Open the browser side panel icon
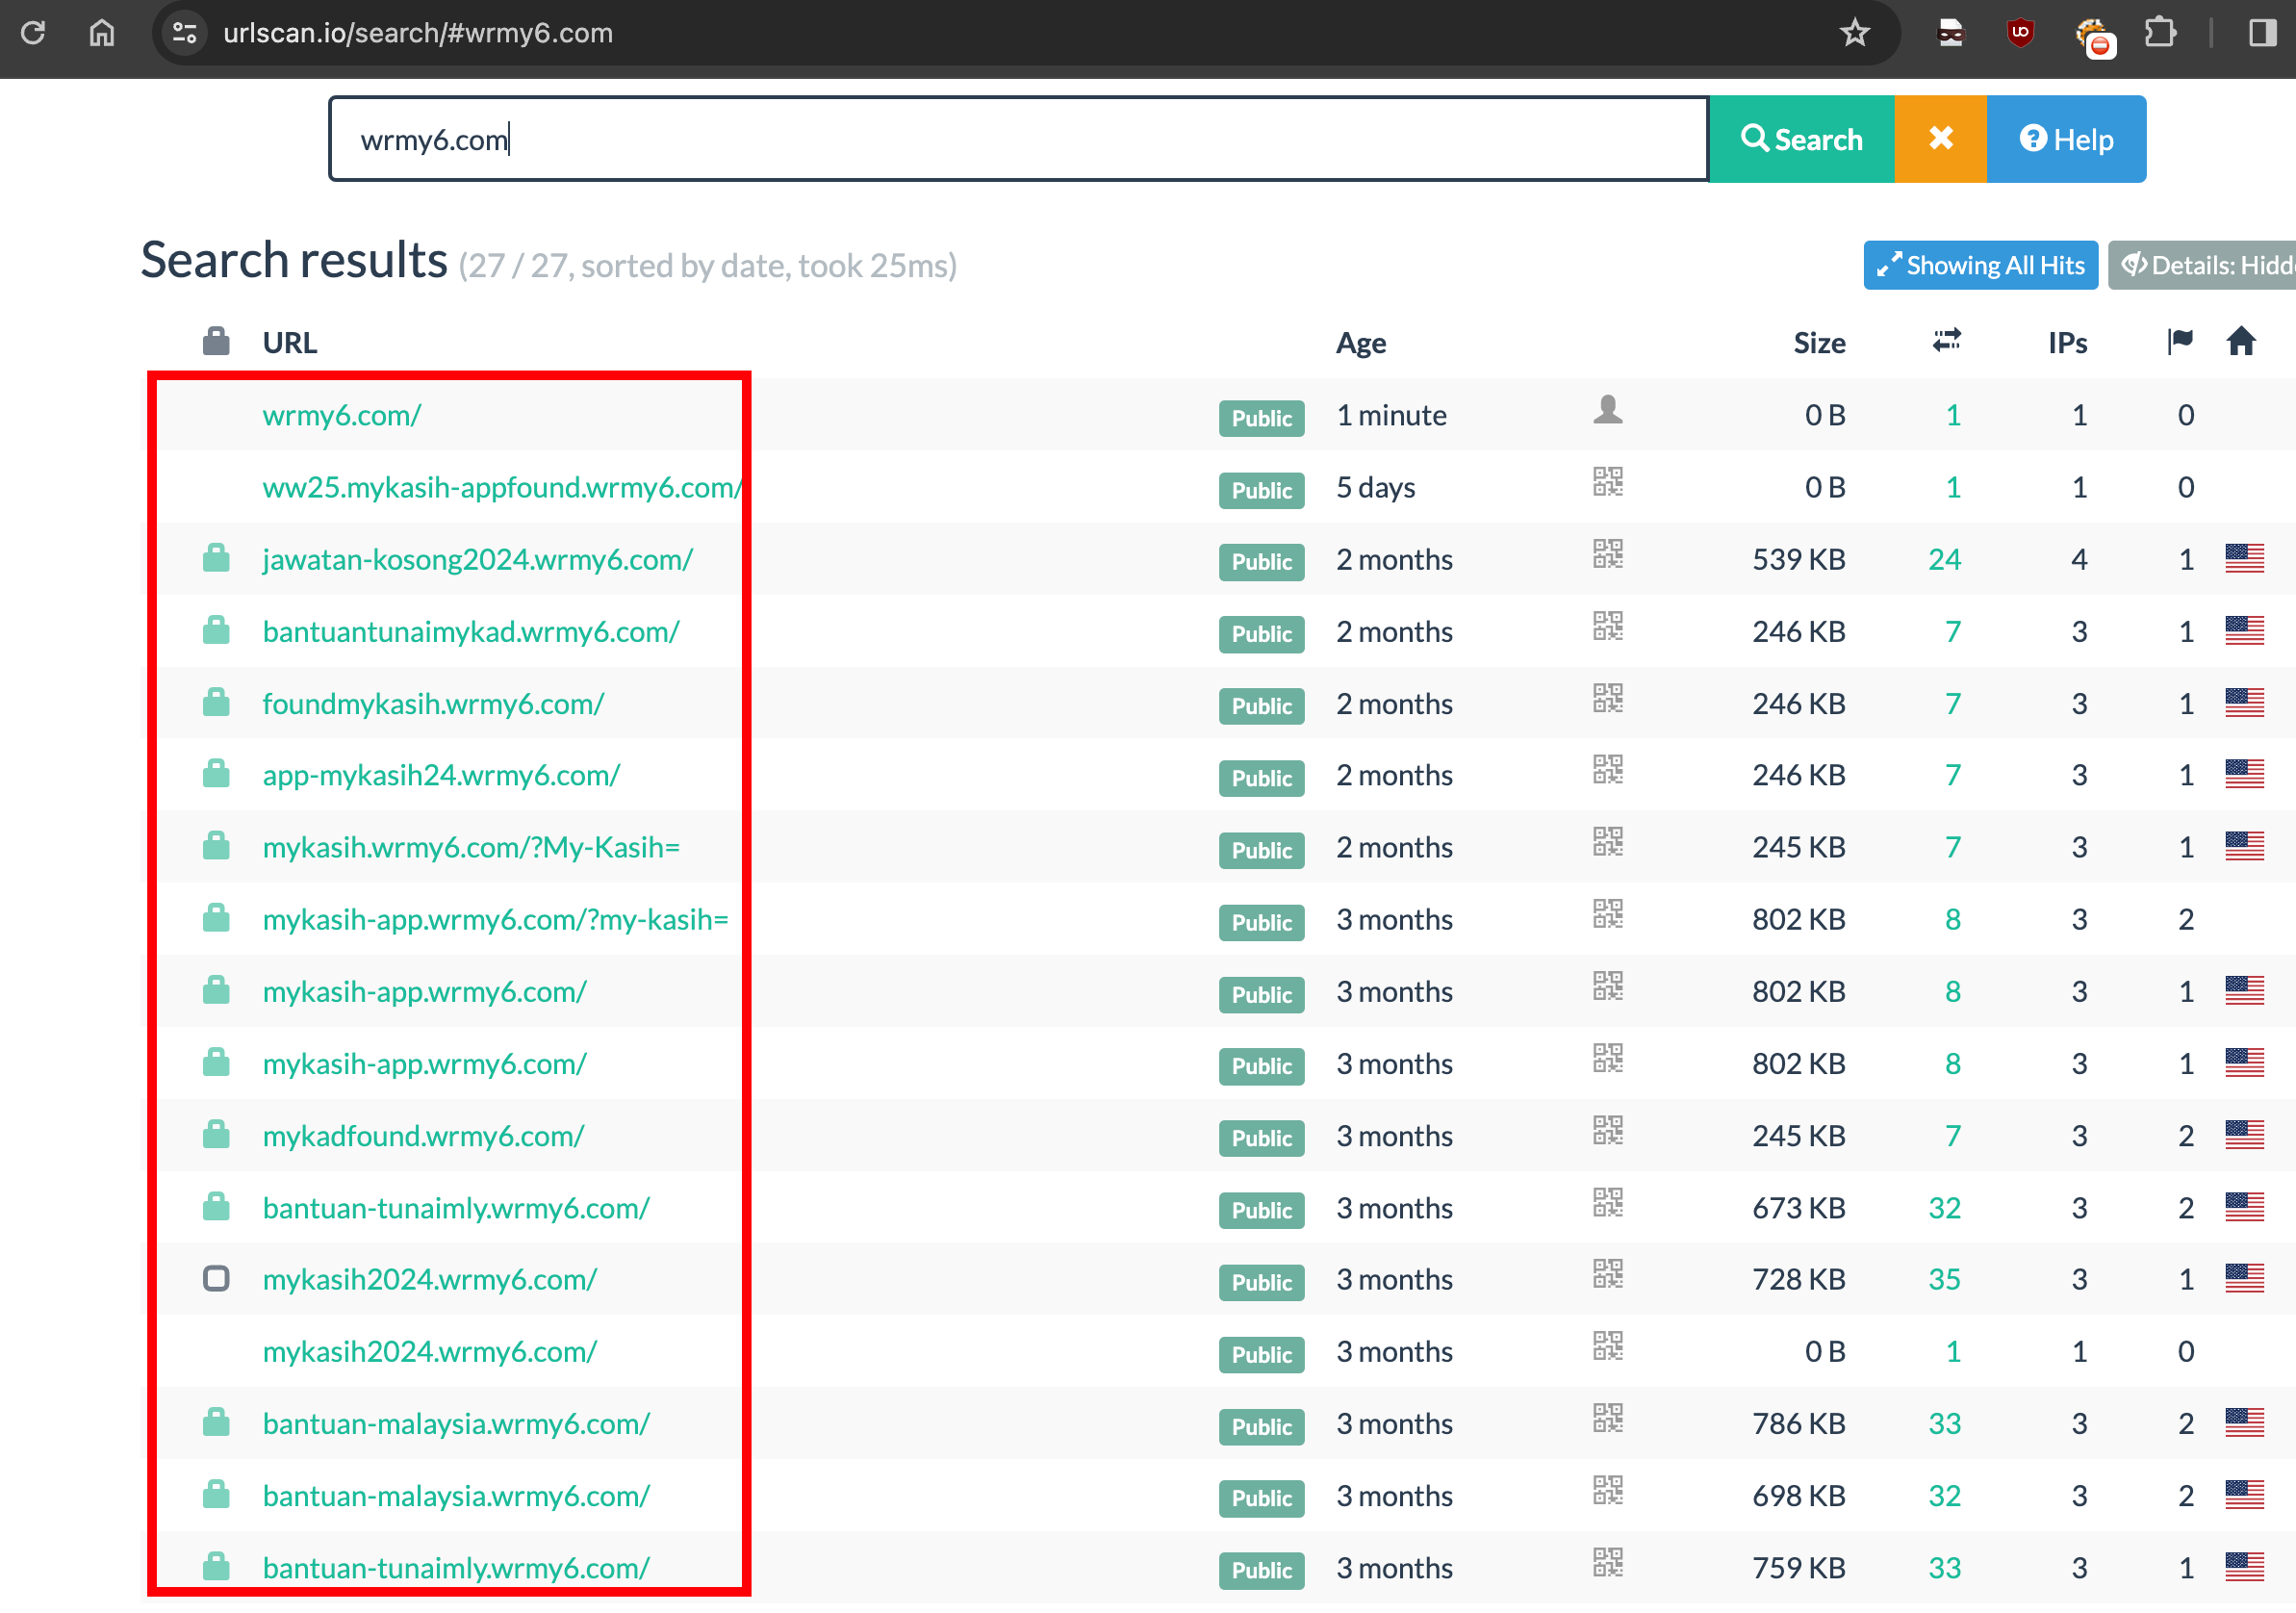Image resolution: width=2296 pixels, height=1613 pixels. point(2262,33)
